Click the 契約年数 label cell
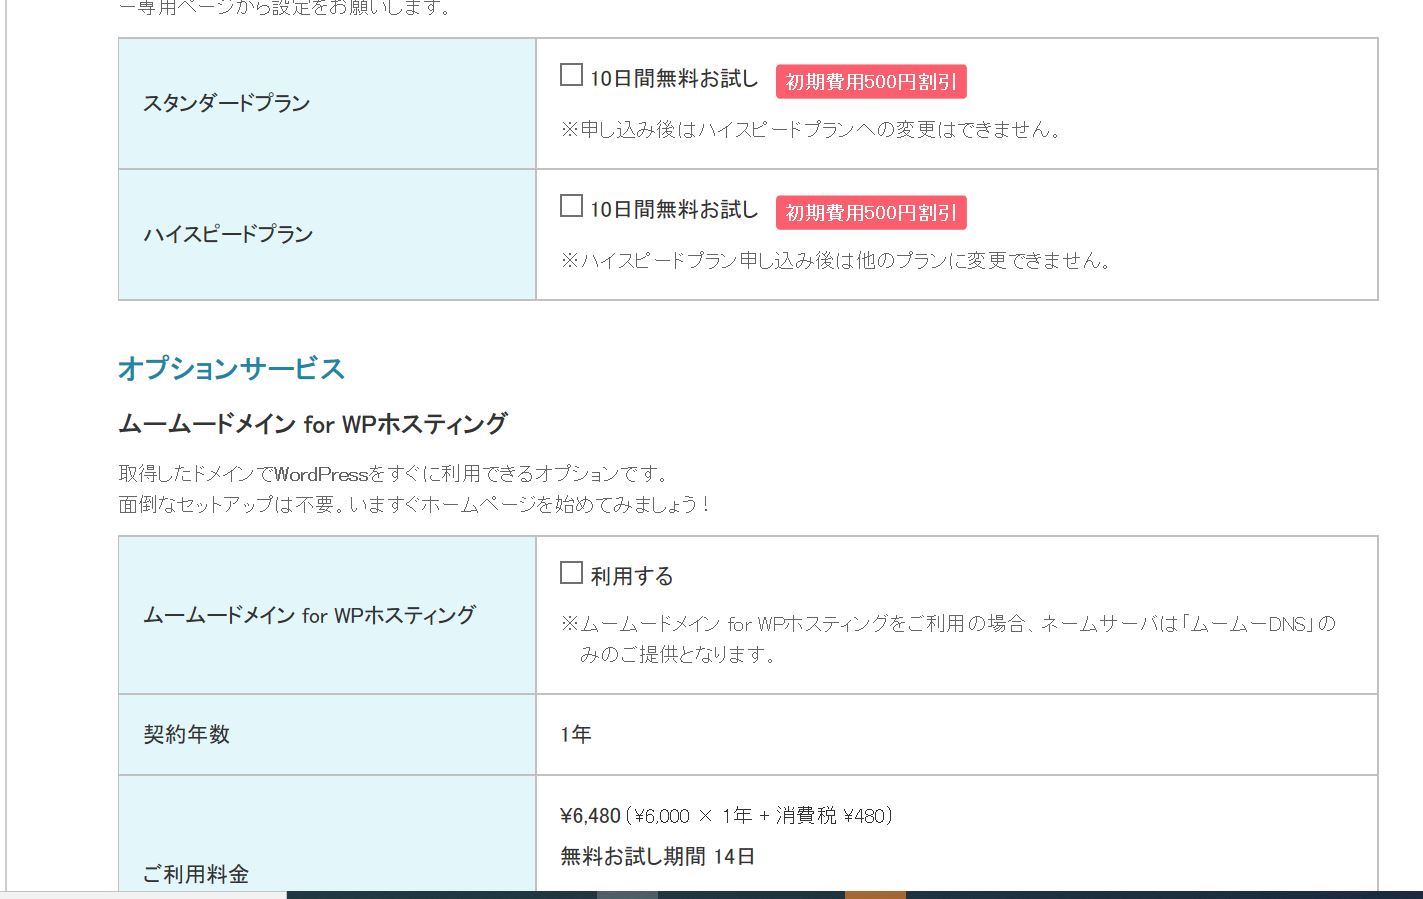 point(327,735)
